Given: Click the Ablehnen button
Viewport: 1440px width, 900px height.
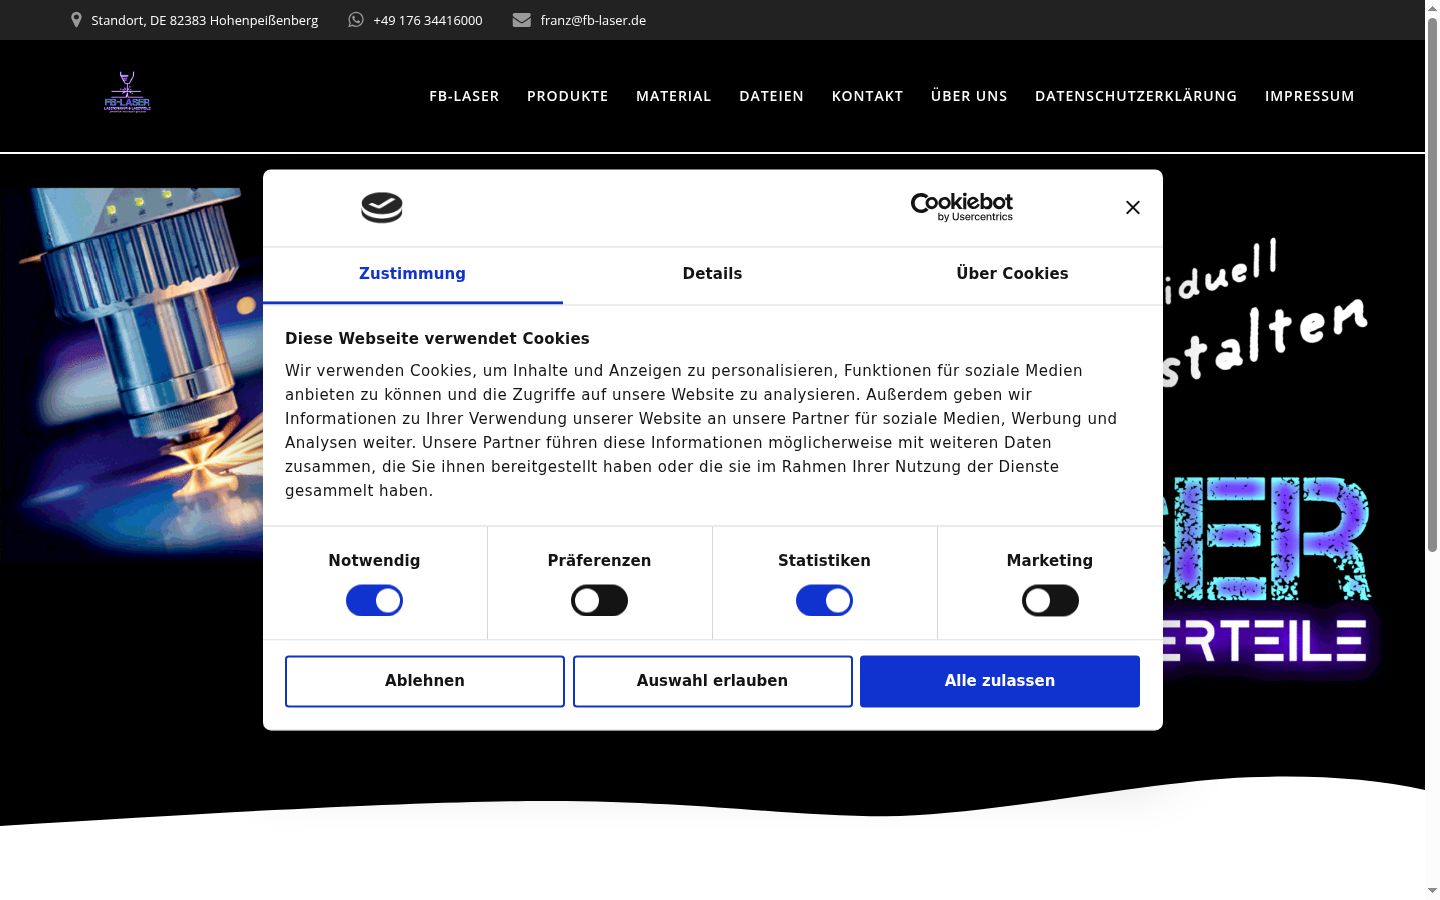Looking at the screenshot, I should (x=425, y=681).
